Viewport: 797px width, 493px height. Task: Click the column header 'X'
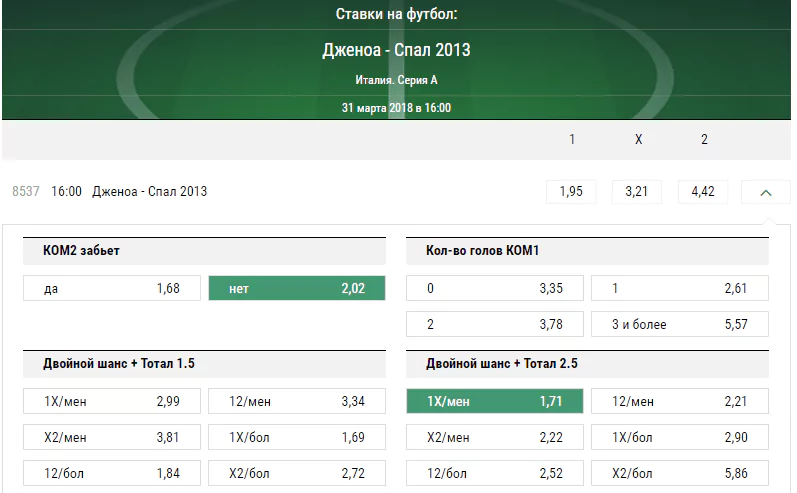(x=638, y=139)
